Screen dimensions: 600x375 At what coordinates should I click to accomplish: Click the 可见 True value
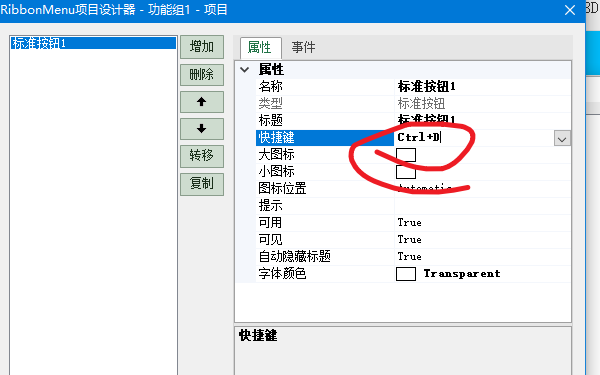(x=409, y=240)
